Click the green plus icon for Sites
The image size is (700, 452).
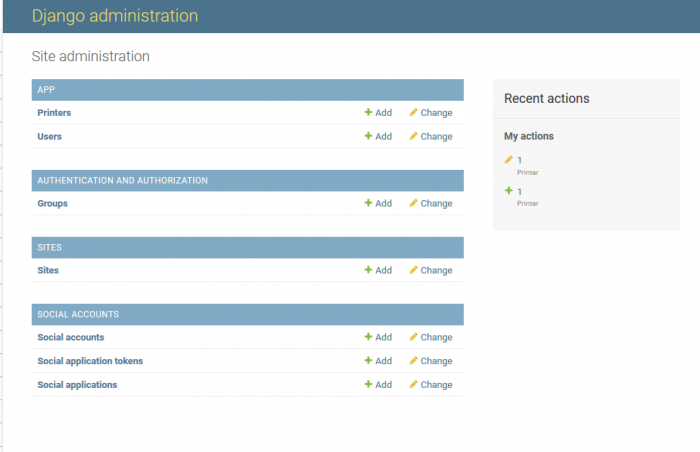coord(368,270)
